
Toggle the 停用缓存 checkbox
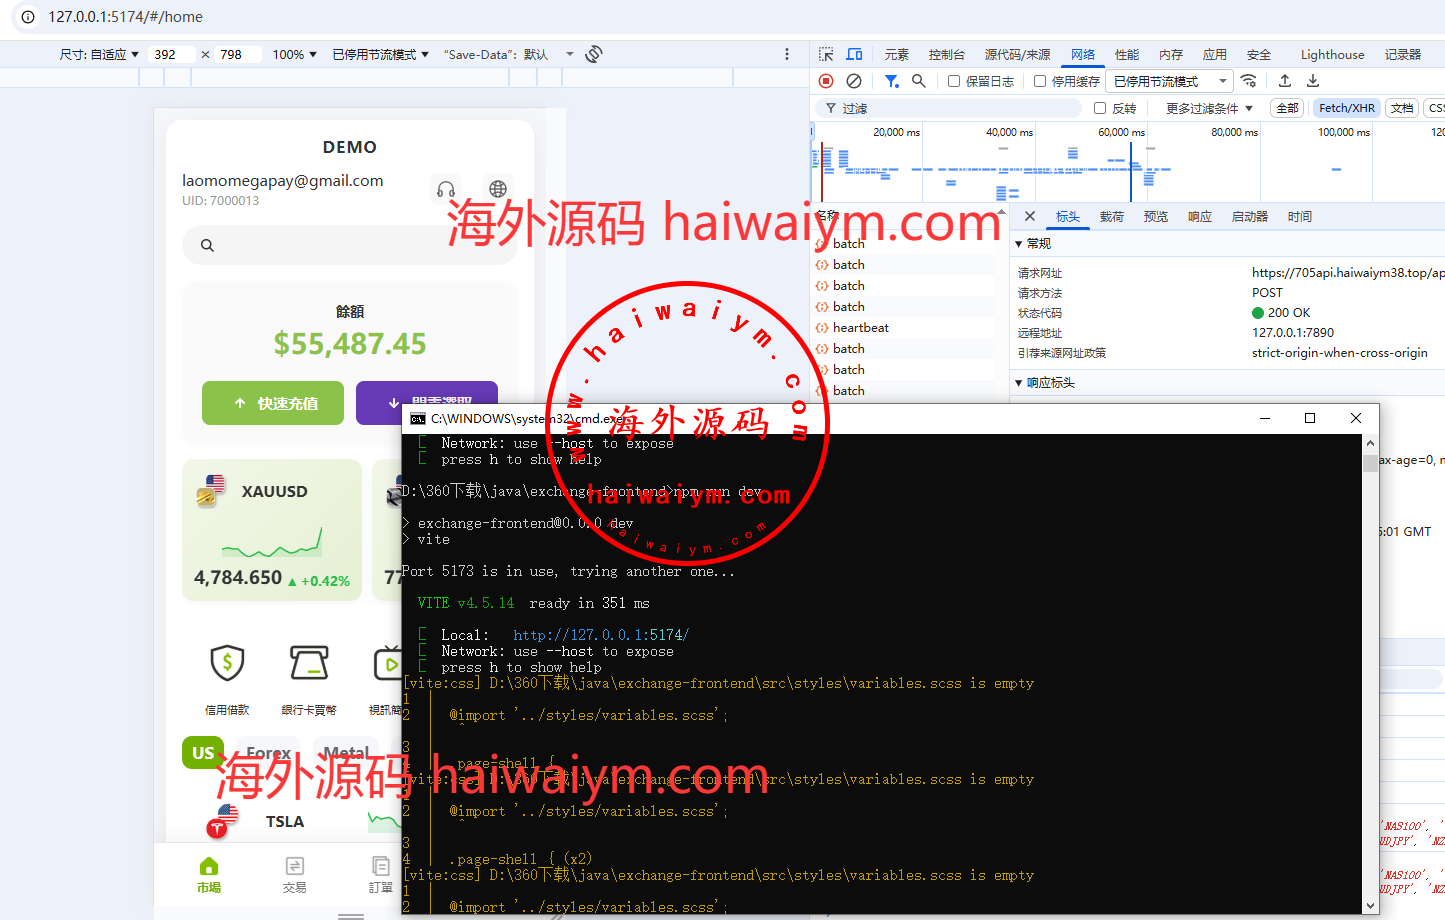tap(1040, 81)
